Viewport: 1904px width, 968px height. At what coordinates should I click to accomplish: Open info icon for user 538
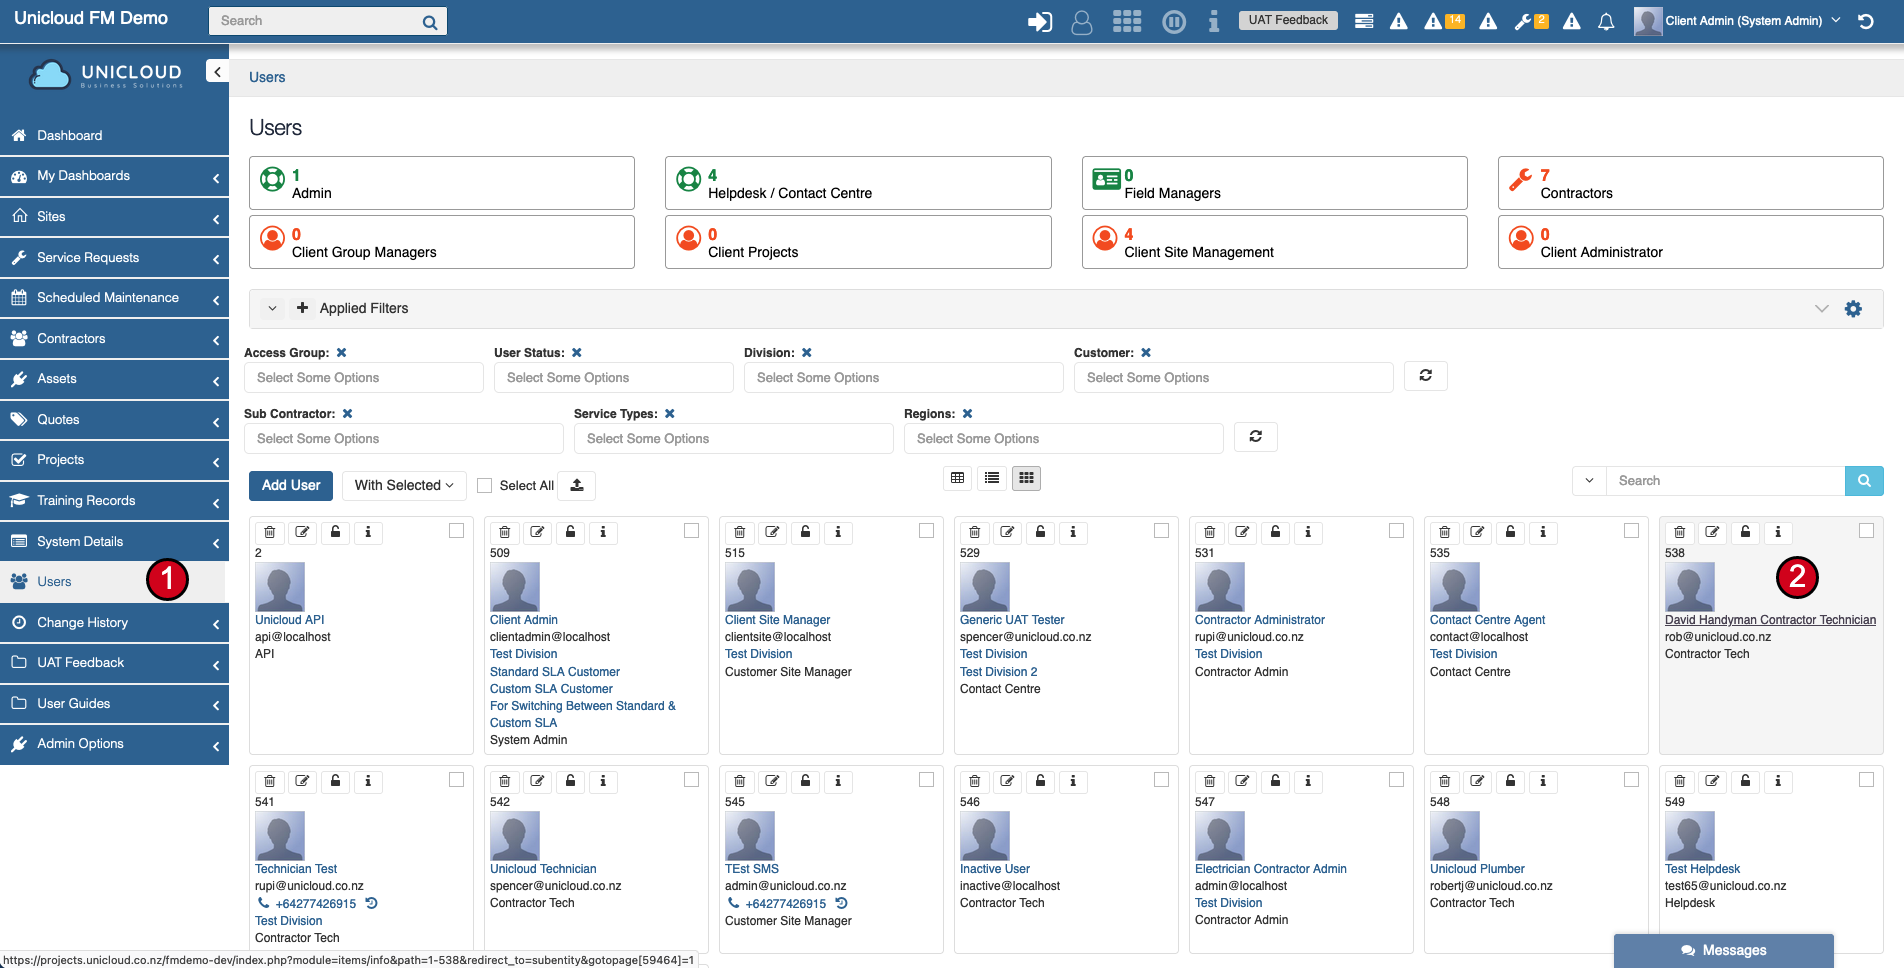1778,532
